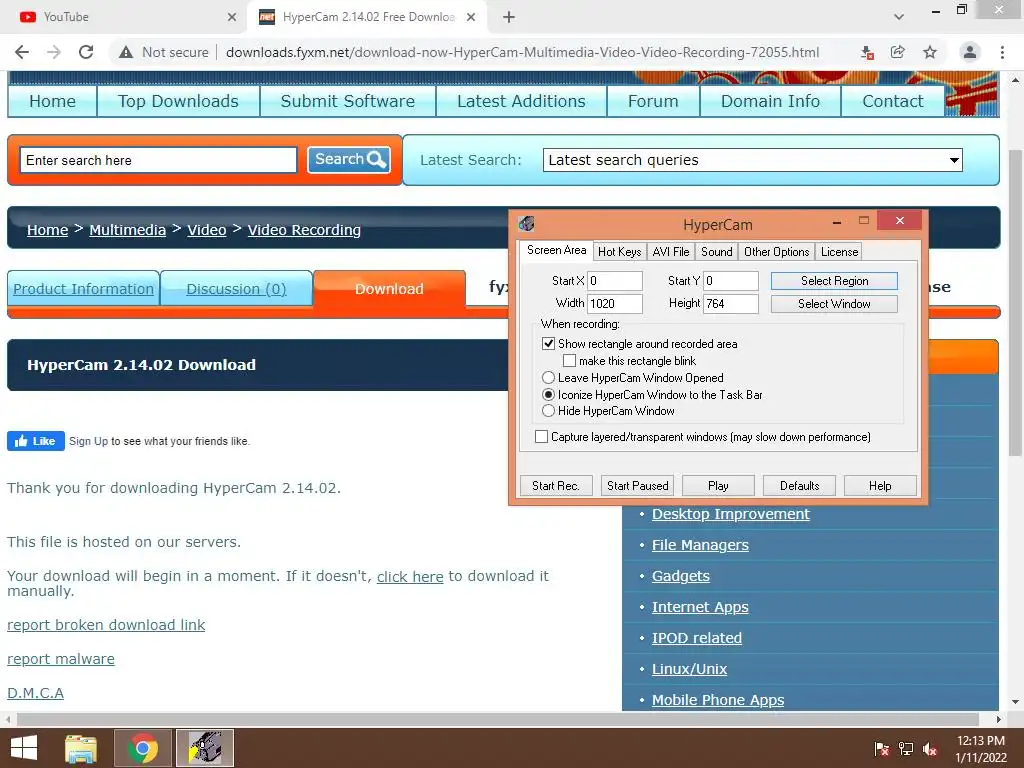
Task: Open the Forum menu item
Action: 653,101
